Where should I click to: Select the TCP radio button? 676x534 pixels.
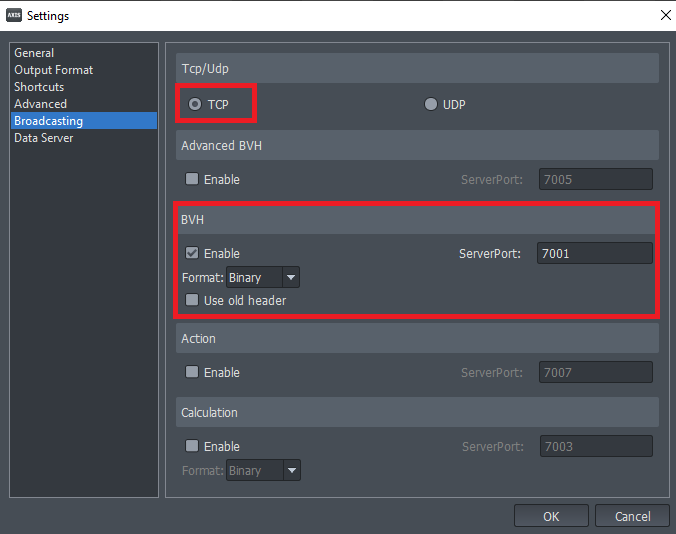point(195,104)
